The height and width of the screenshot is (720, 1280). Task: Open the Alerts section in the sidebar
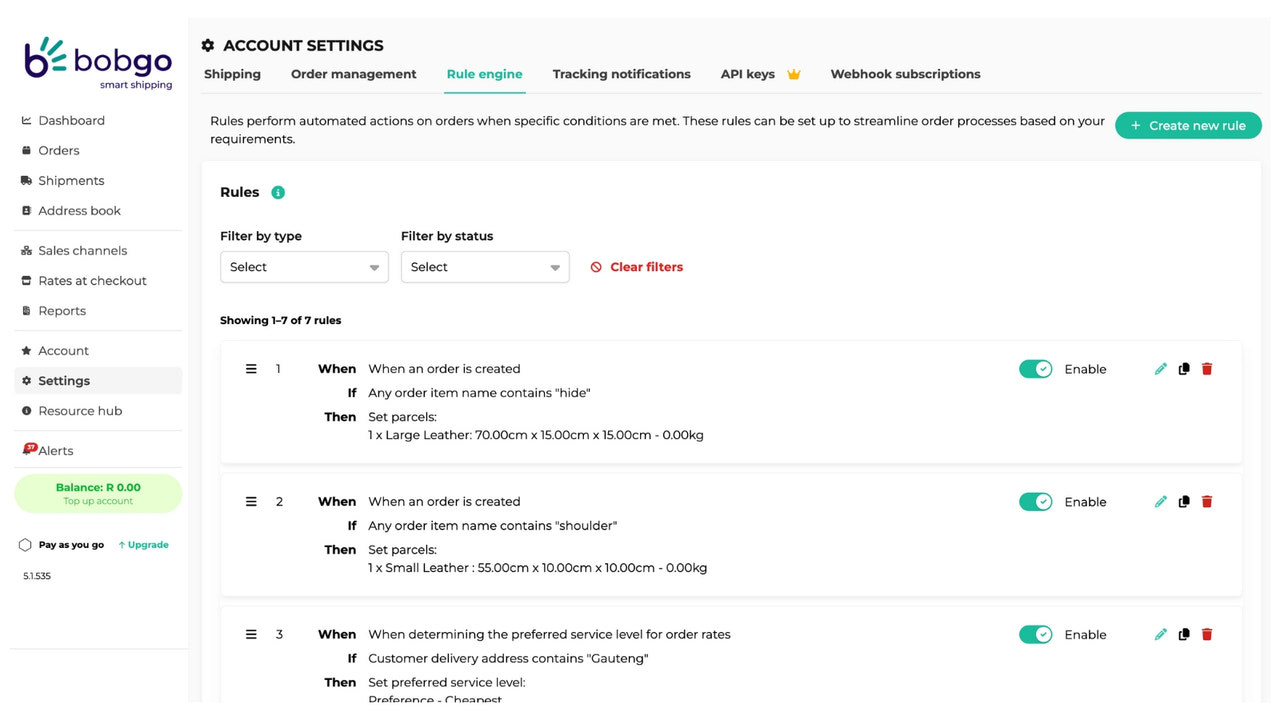55,450
